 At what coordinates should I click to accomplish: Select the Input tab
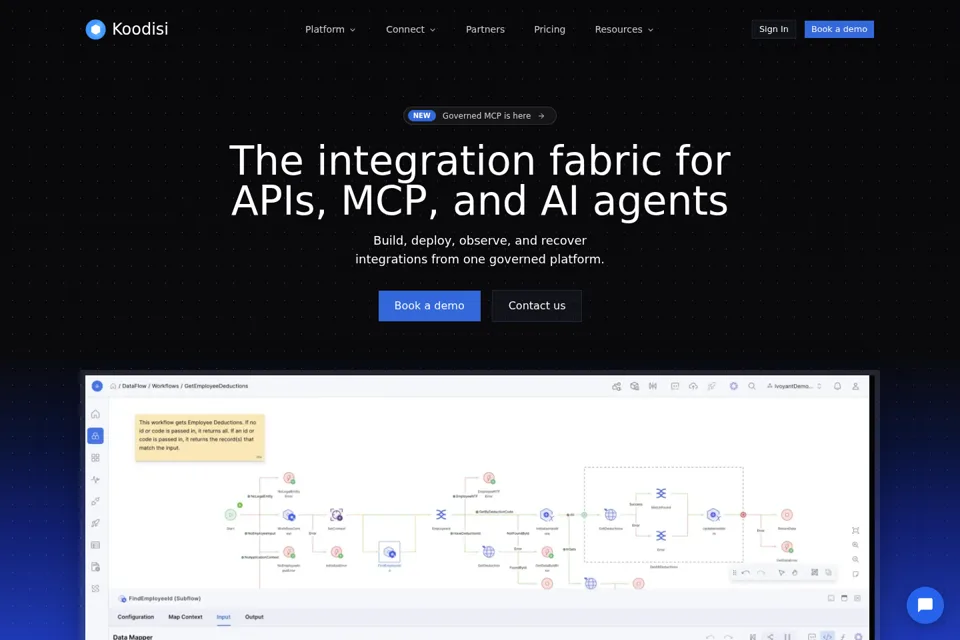tap(223, 617)
